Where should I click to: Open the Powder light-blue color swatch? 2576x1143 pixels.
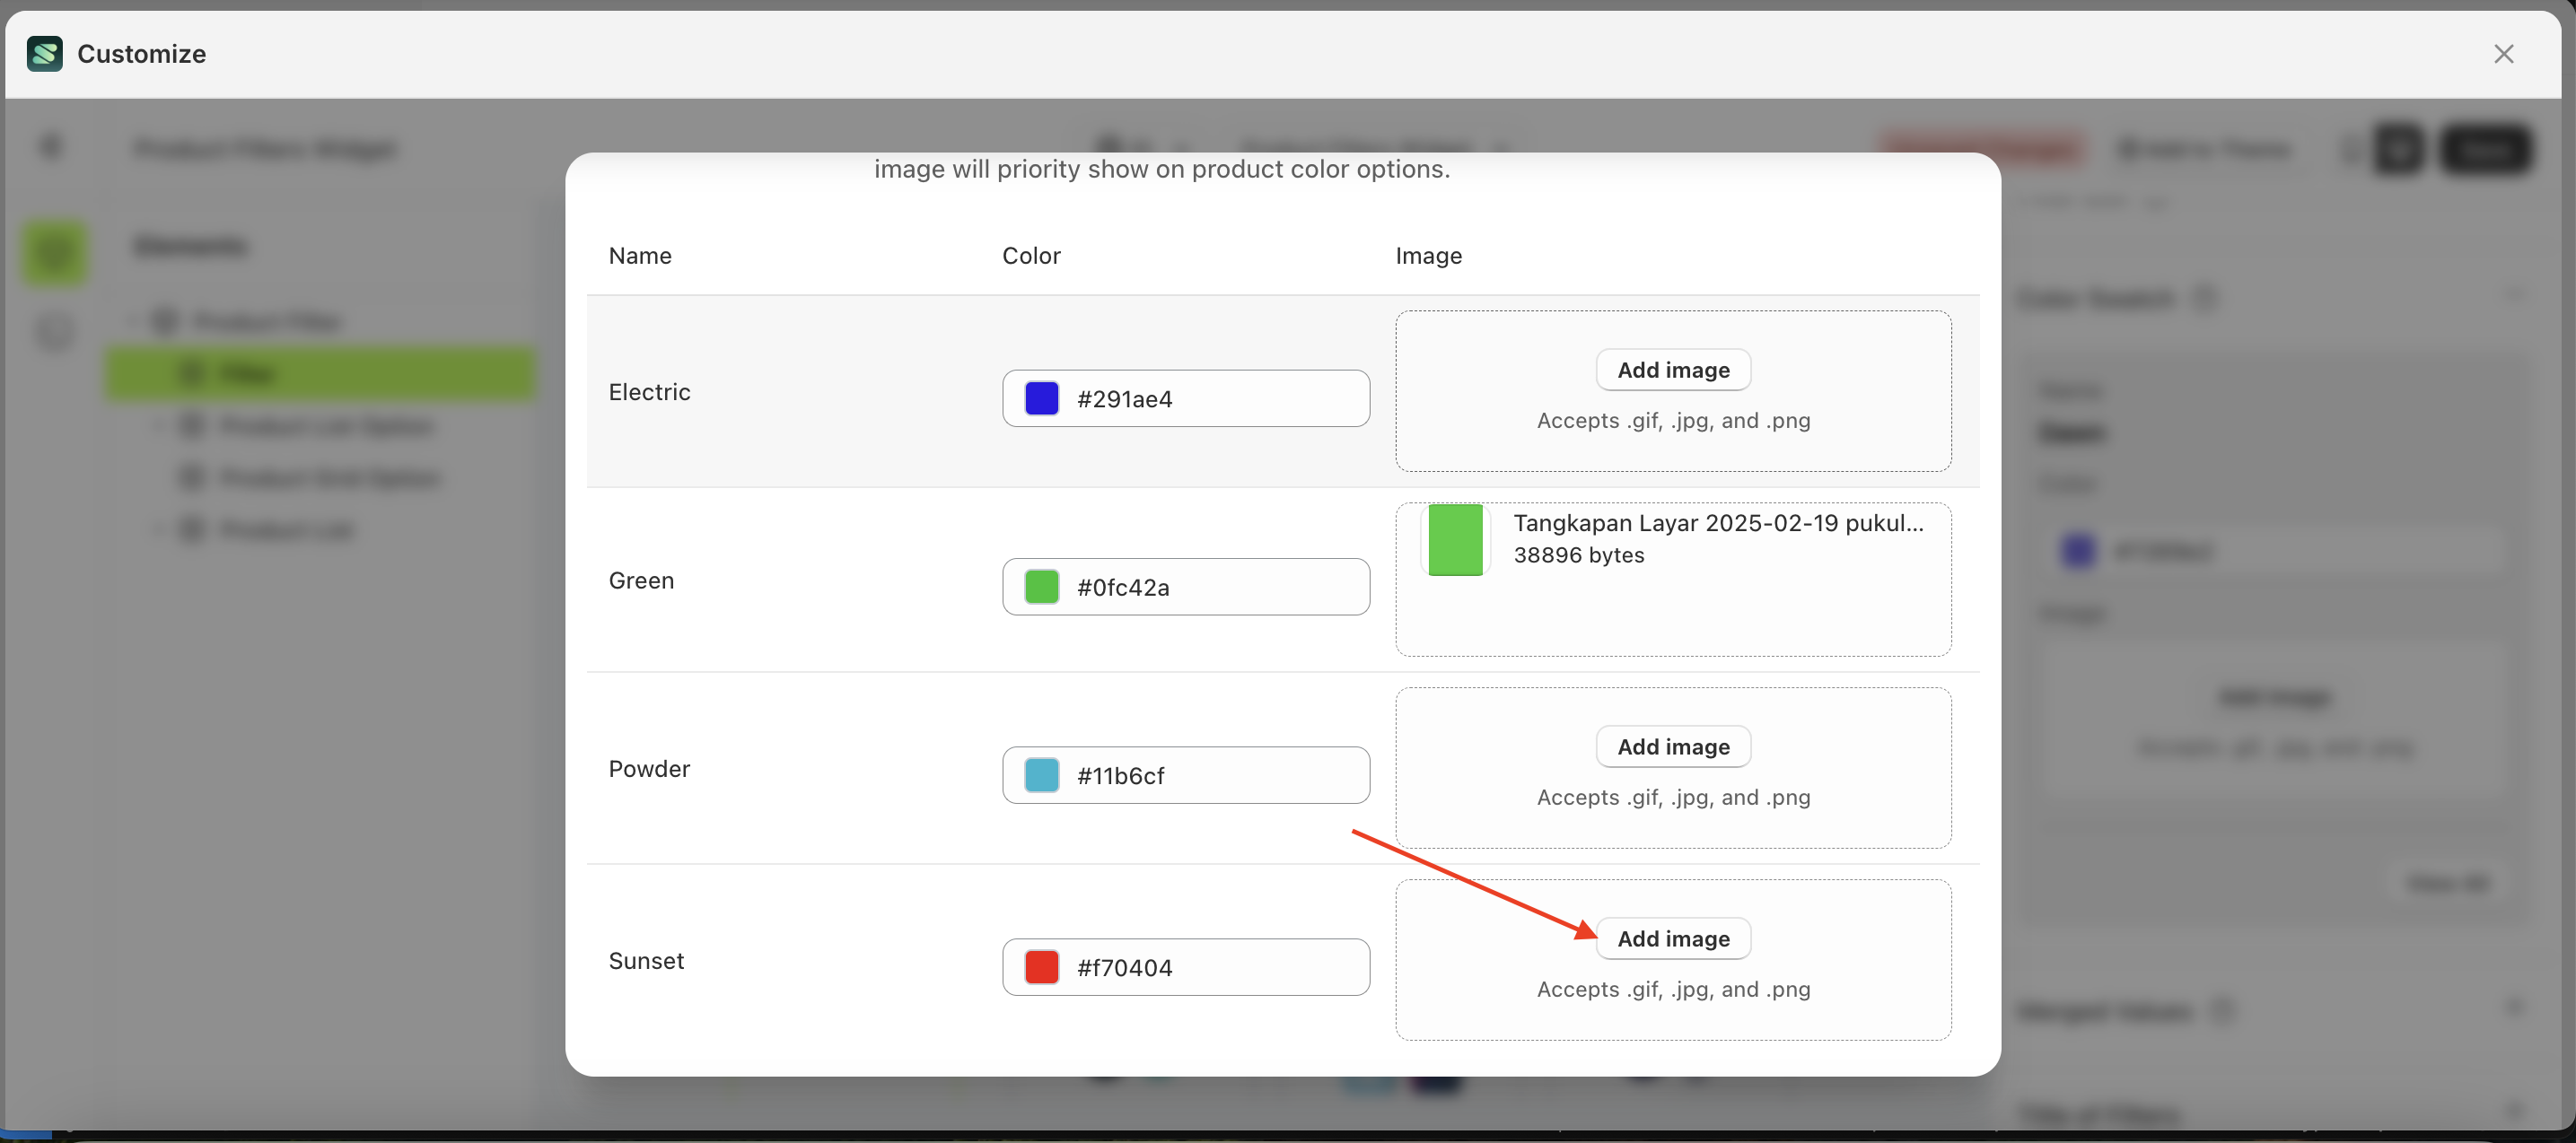point(1041,775)
